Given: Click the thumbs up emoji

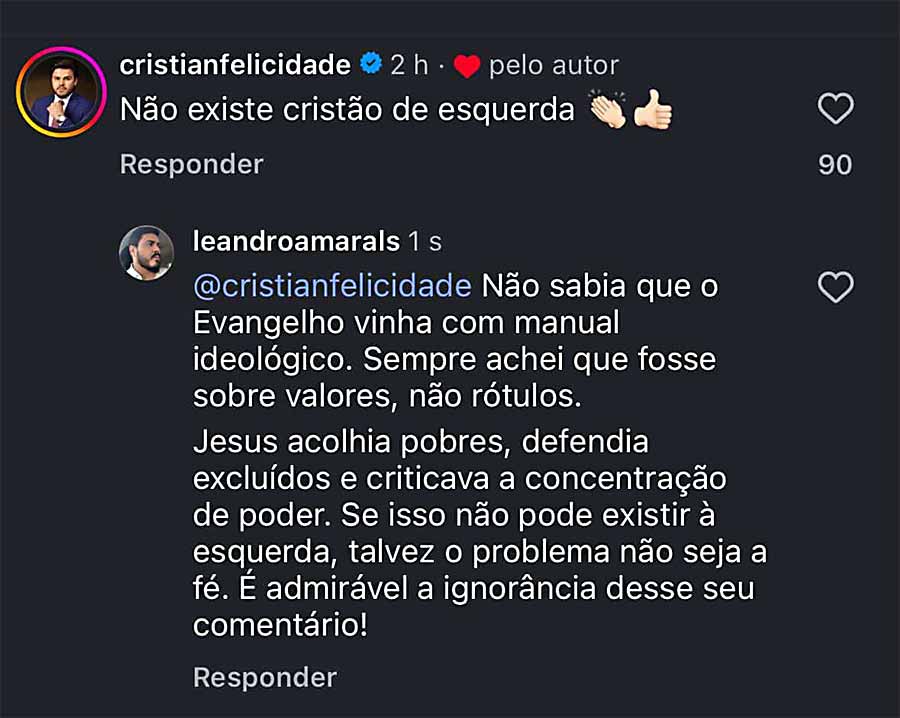Looking at the screenshot, I should point(653,111).
